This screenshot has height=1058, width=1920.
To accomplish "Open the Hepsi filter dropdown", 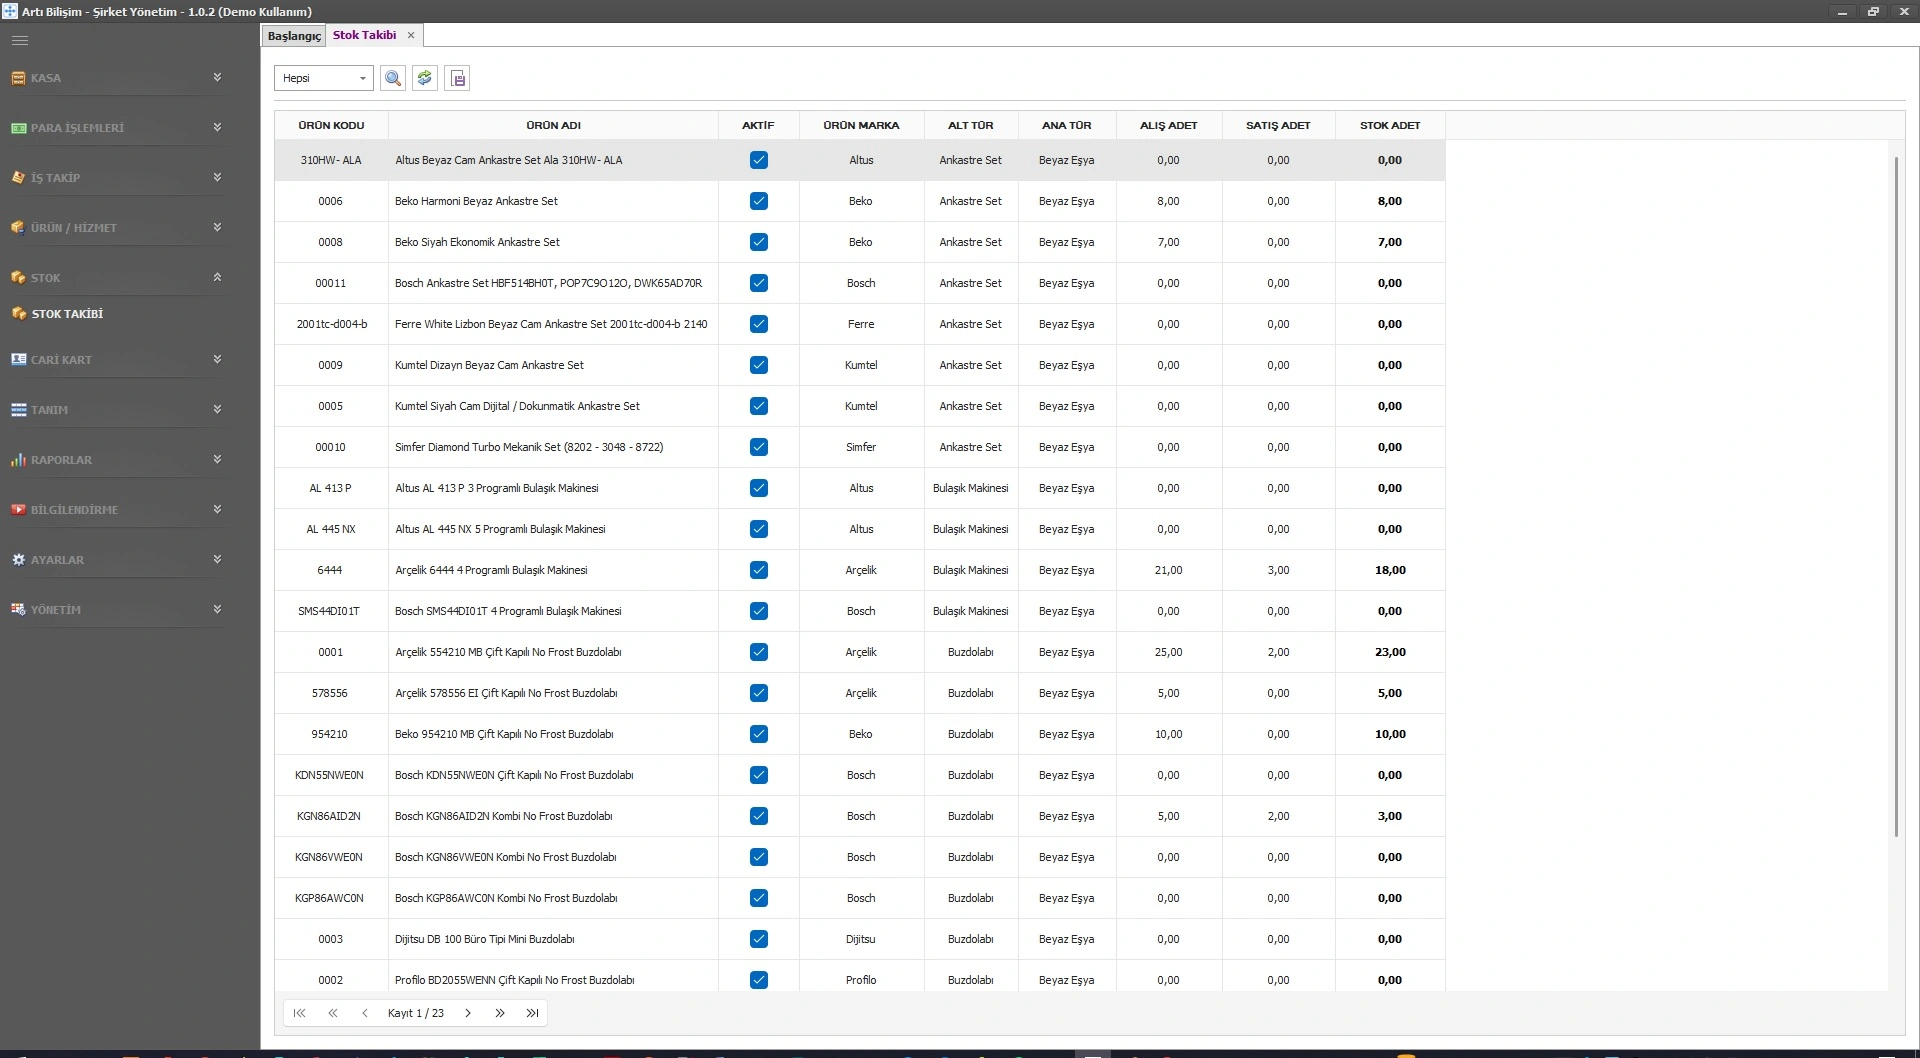I will [324, 78].
